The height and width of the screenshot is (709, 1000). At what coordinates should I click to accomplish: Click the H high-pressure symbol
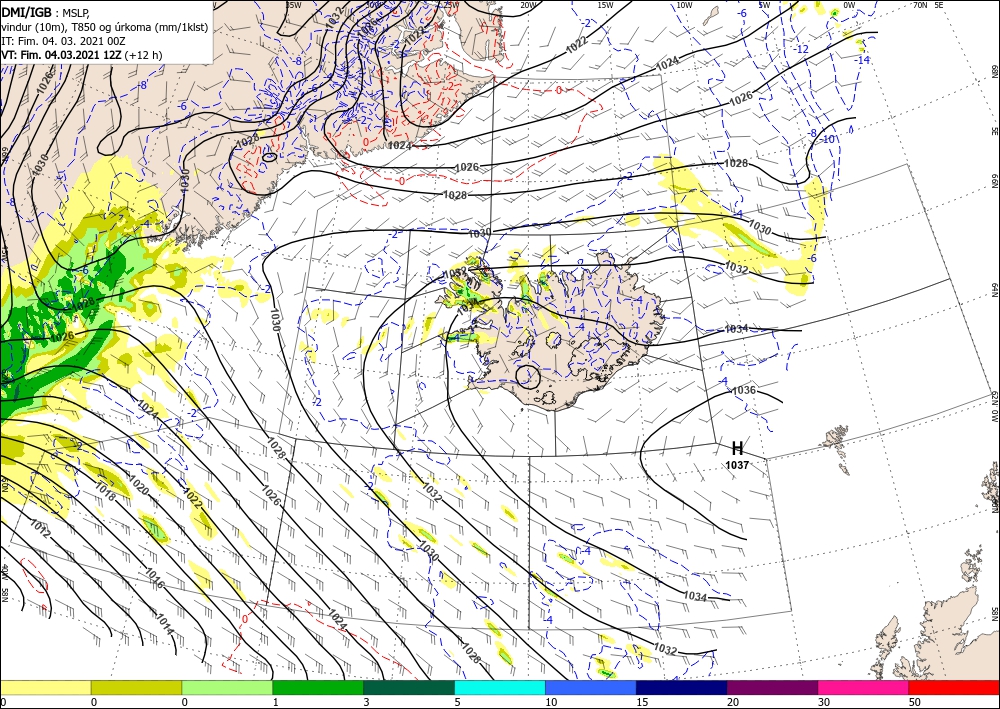[737, 448]
